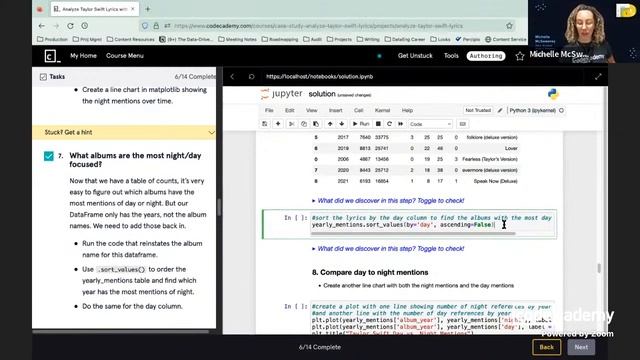
Task: Open the Course Menu
Action: point(125,56)
